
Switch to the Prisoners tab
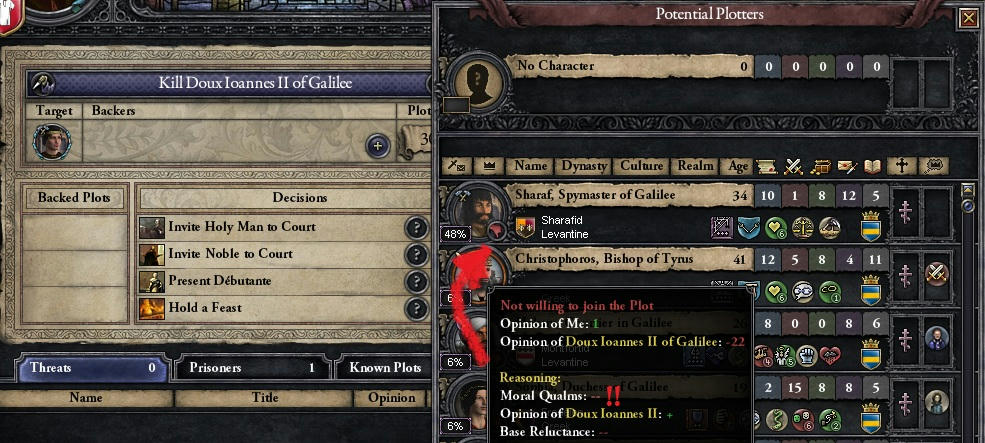click(252, 368)
